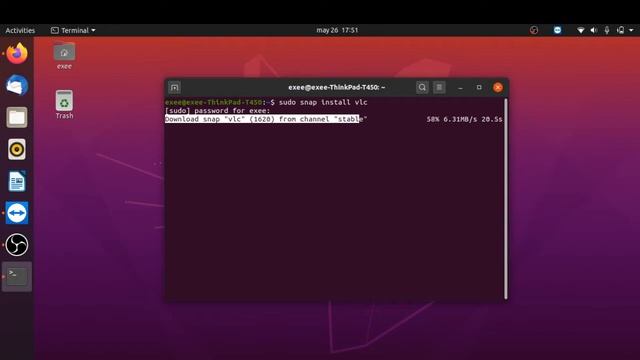Click the green prompt 'exee@exee-ThinkPad-T450'
Screen dimensions: 640x360
(x=213, y=102)
